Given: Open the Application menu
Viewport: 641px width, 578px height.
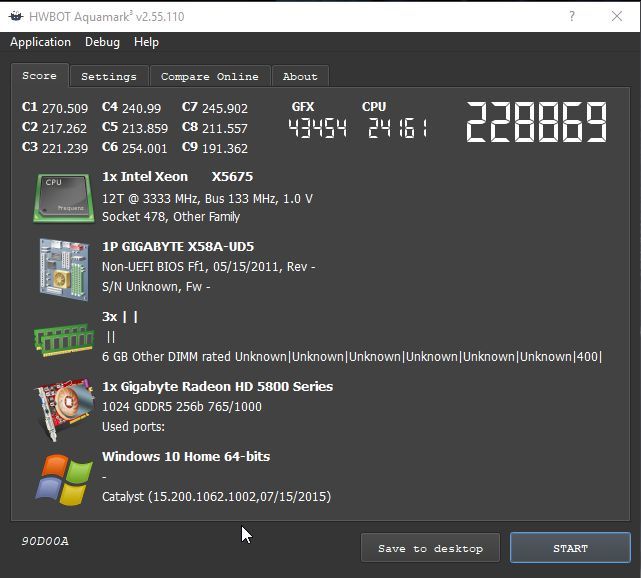Looking at the screenshot, I should tap(40, 42).
